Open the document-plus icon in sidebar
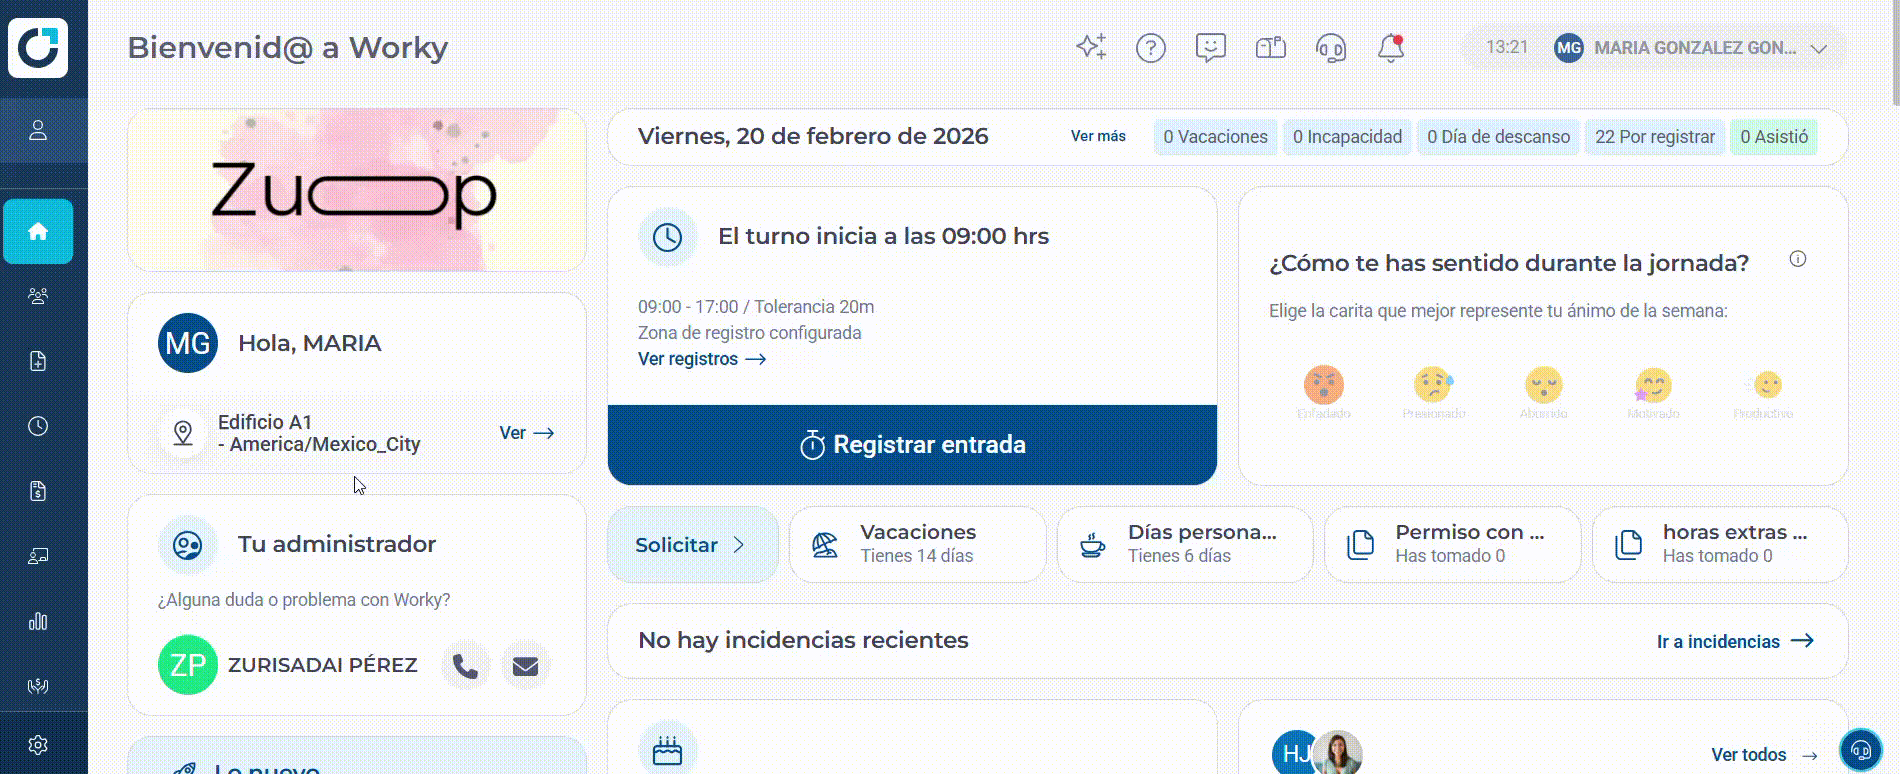The width and height of the screenshot is (1900, 774). pos(38,361)
